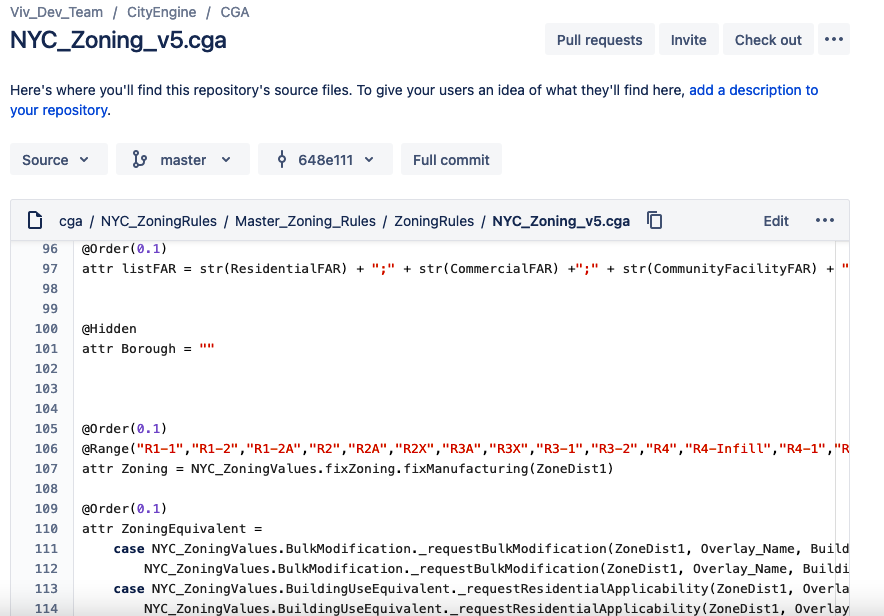Viewport: 884px width, 616px height.
Task: Open the CGA repository breadcrumb
Action: (235, 12)
